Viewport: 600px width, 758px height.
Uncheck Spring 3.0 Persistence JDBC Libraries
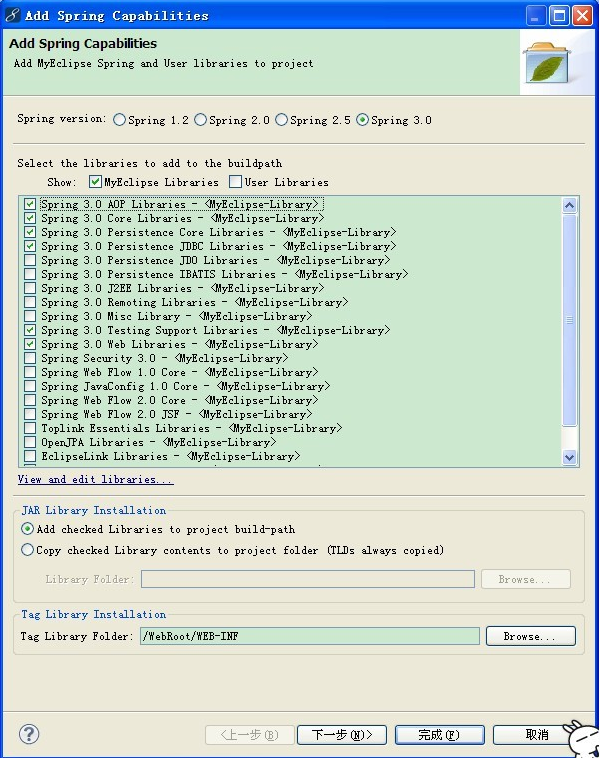point(30,247)
